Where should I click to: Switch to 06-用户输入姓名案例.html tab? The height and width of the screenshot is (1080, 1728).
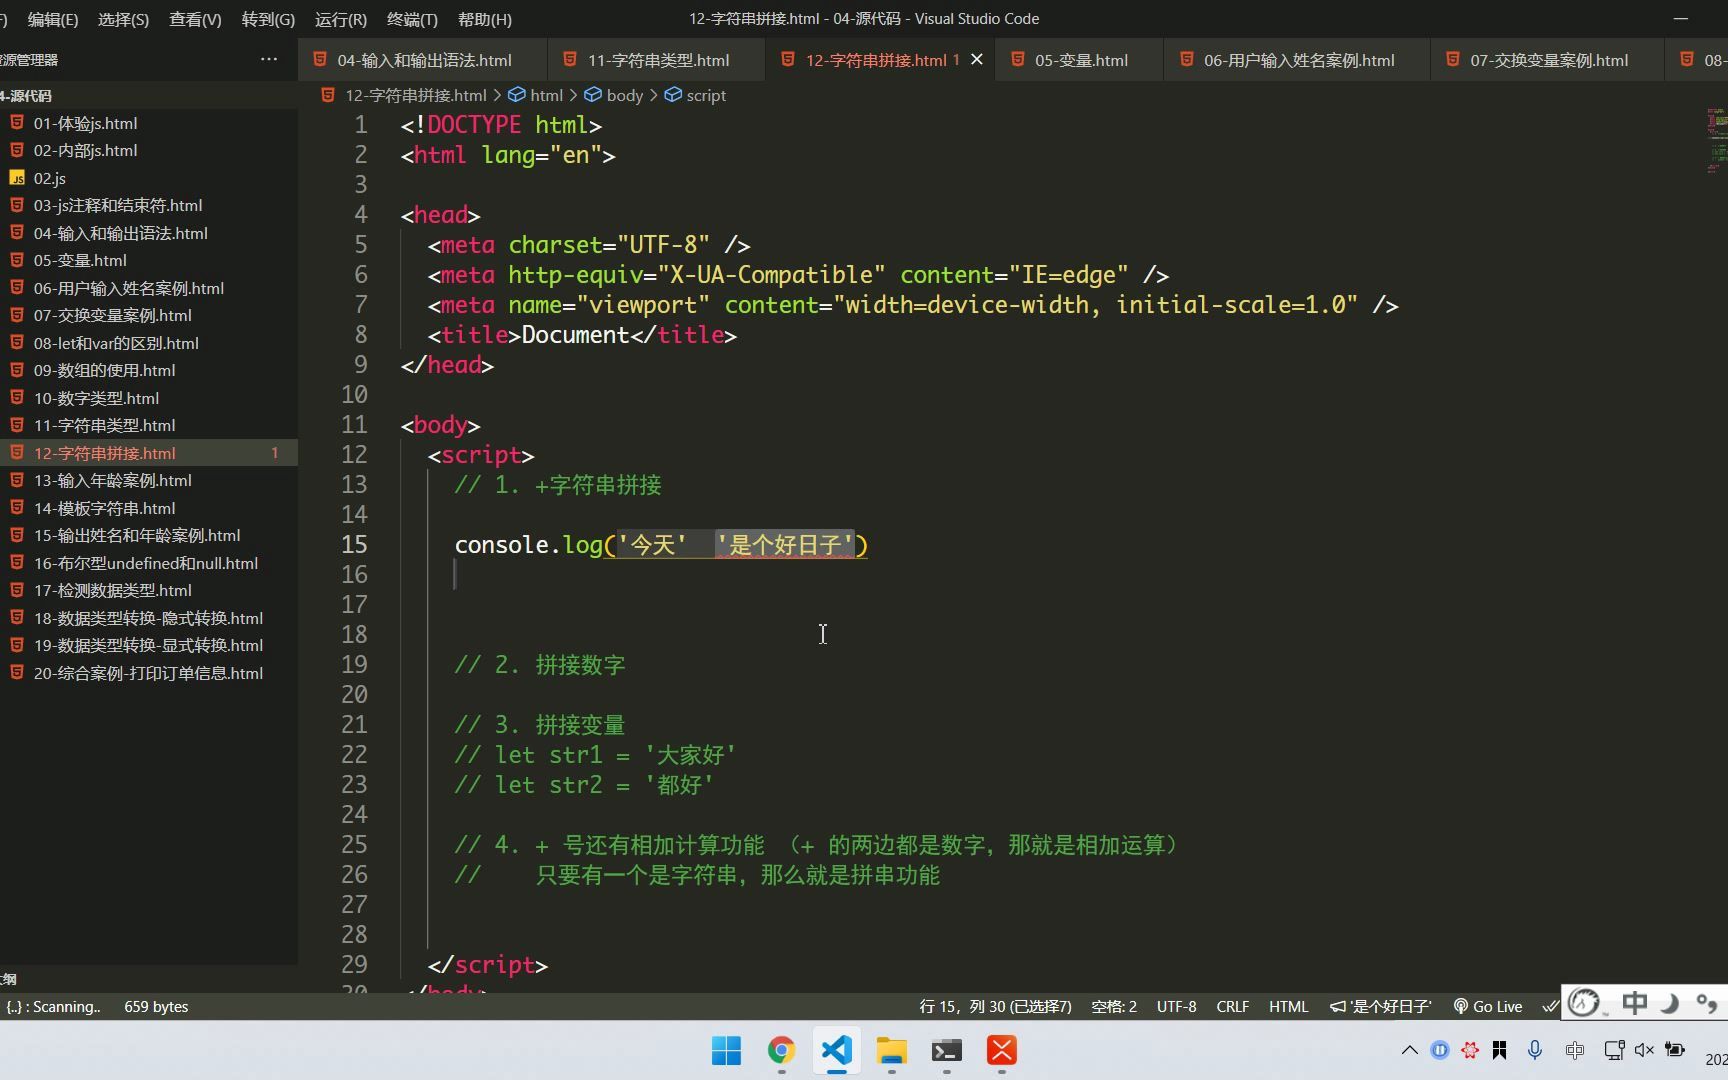pyautogui.click(x=1298, y=60)
